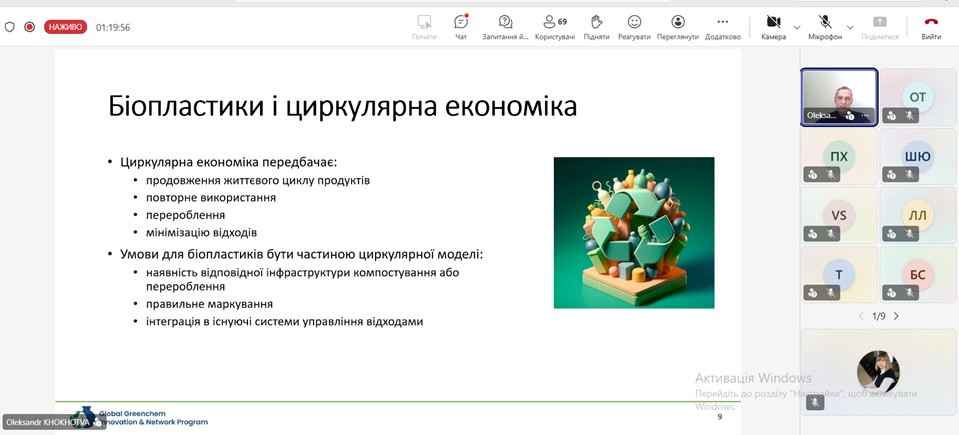Click the slide number 9
The height and width of the screenshot is (435, 959).
click(x=719, y=417)
